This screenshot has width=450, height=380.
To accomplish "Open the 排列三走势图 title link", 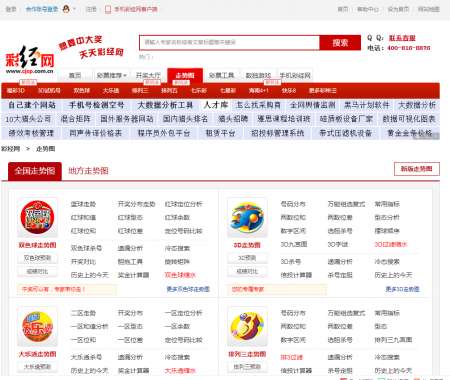I will click(x=247, y=354).
